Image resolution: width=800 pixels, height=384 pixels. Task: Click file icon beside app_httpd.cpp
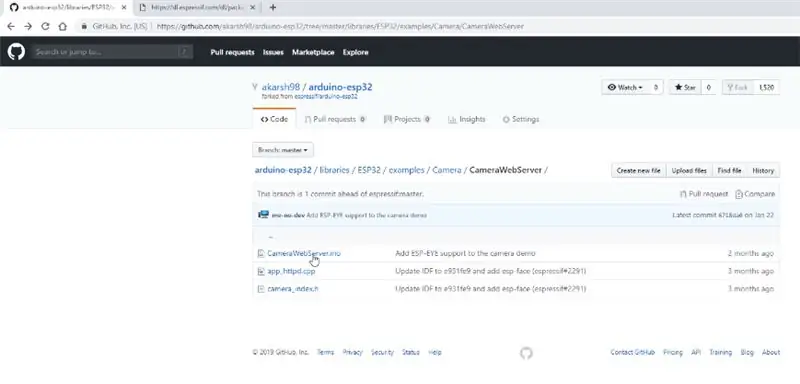(x=261, y=271)
